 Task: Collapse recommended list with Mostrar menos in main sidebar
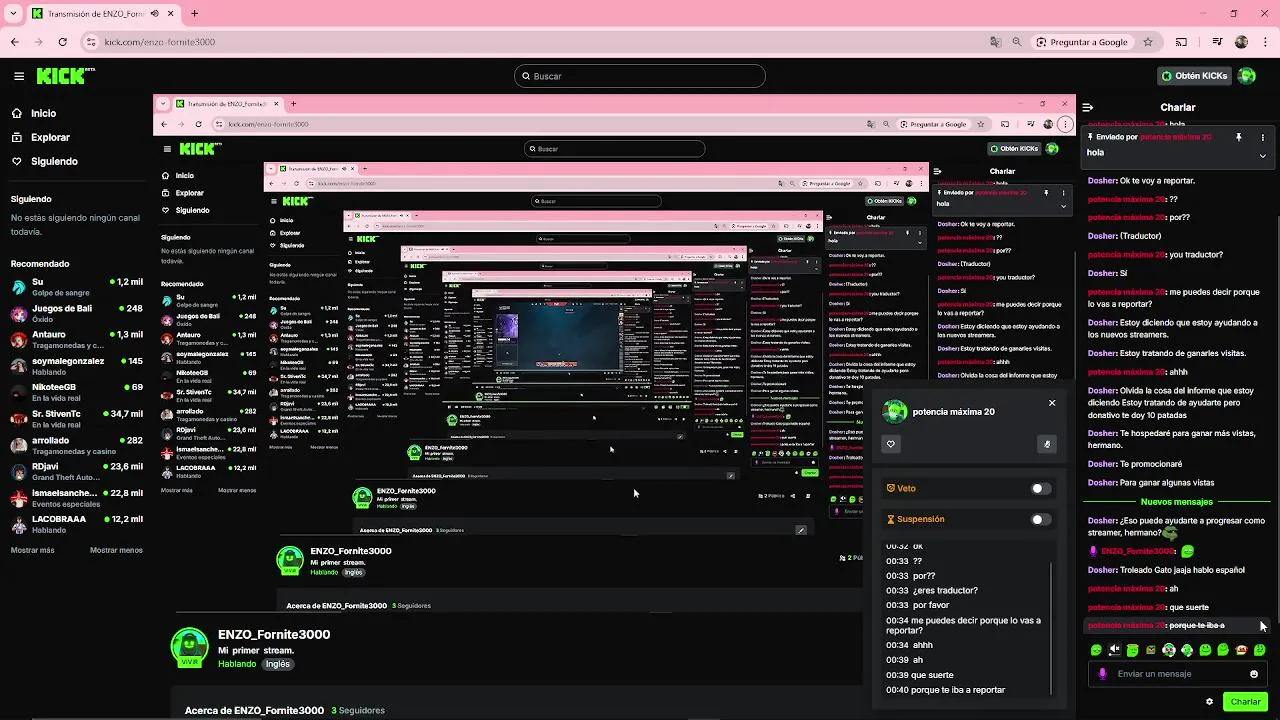[116, 550]
